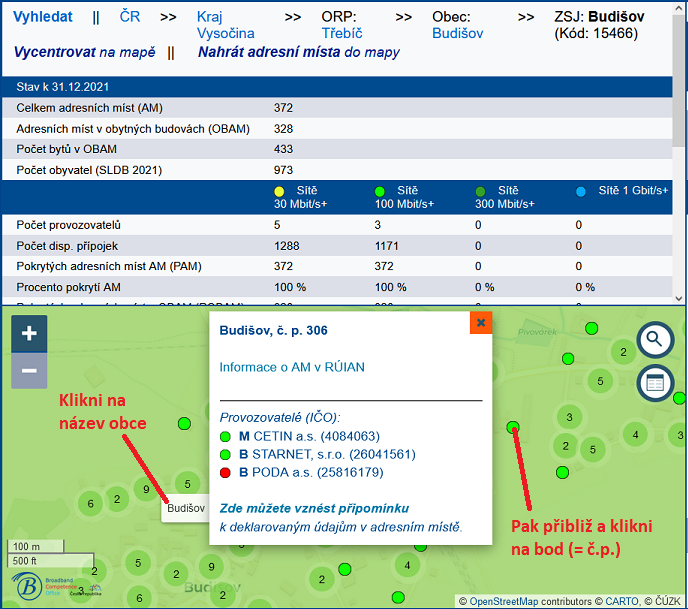The width and height of the screenshot is (688, 609).
Task: Click the Budišov town label on map
Action: pyautogui.click(x=186, y=508)
